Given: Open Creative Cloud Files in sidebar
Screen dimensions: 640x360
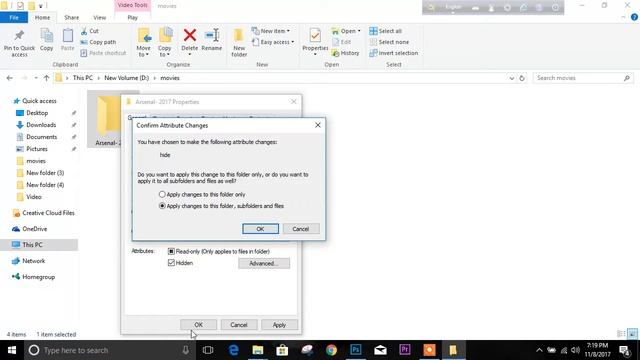Looking at the screenshot, I should tap(48, 213).
